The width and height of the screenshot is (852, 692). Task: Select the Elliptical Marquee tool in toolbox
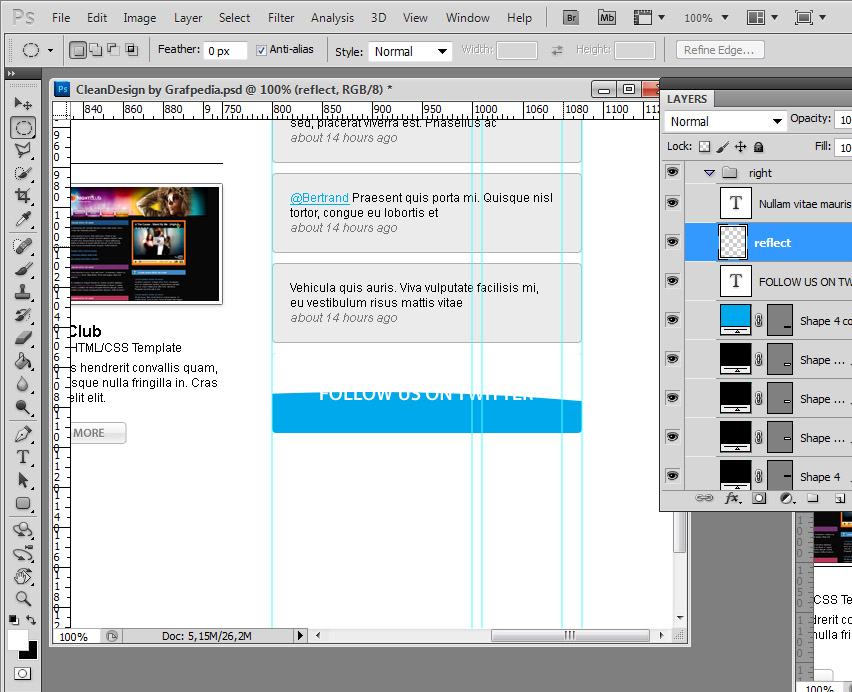(x=23, y=128)
